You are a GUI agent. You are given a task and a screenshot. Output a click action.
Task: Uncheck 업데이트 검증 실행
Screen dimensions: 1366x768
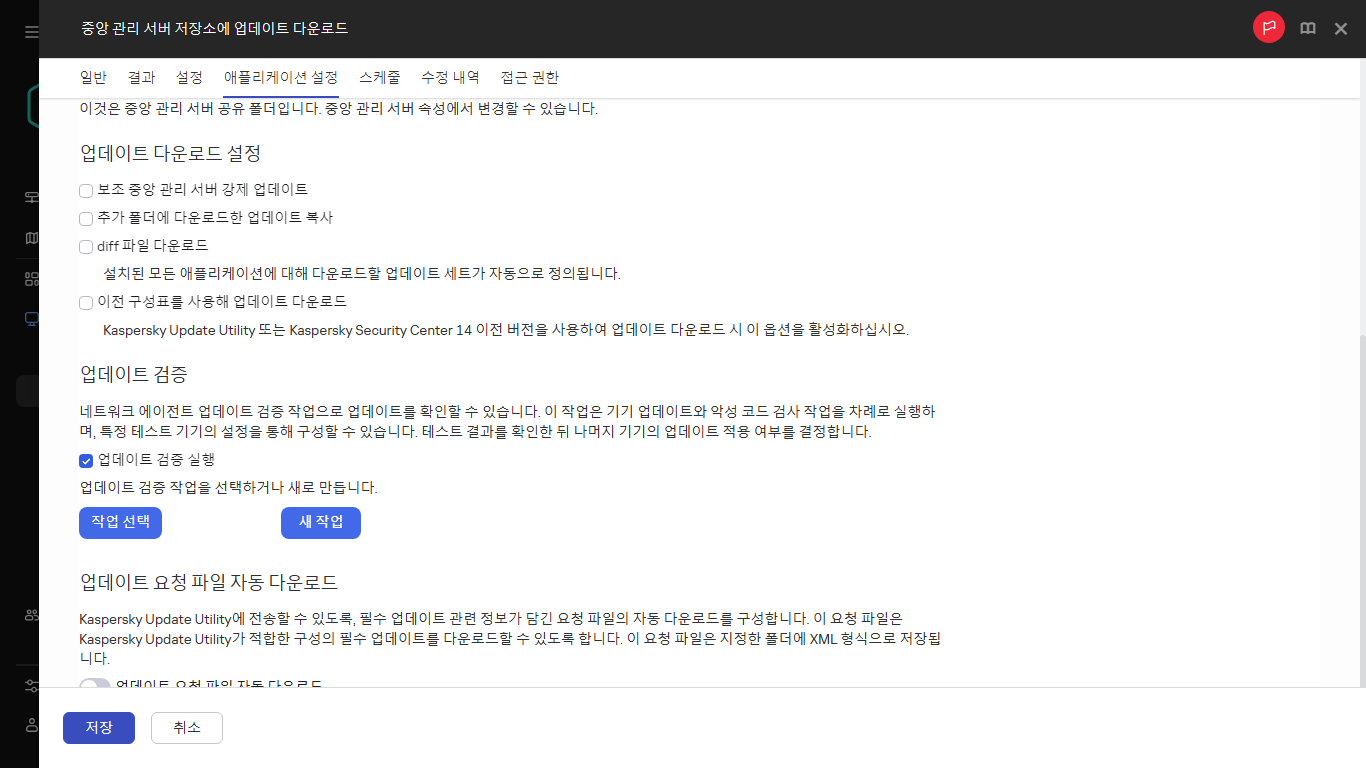pyautogui.click(x=86, y=461)
